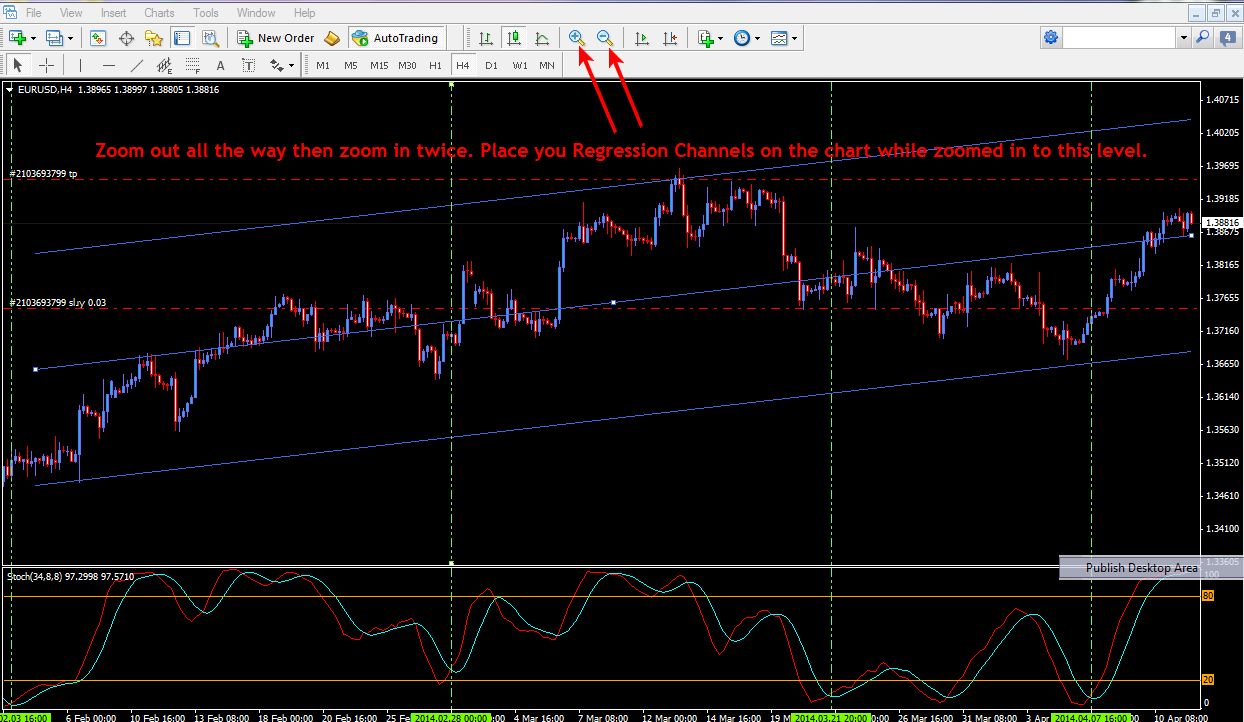This screenshot has width=1244, height=722.
Task: Click the Zoom Out magnifier icon
Action: click(604, 38)
